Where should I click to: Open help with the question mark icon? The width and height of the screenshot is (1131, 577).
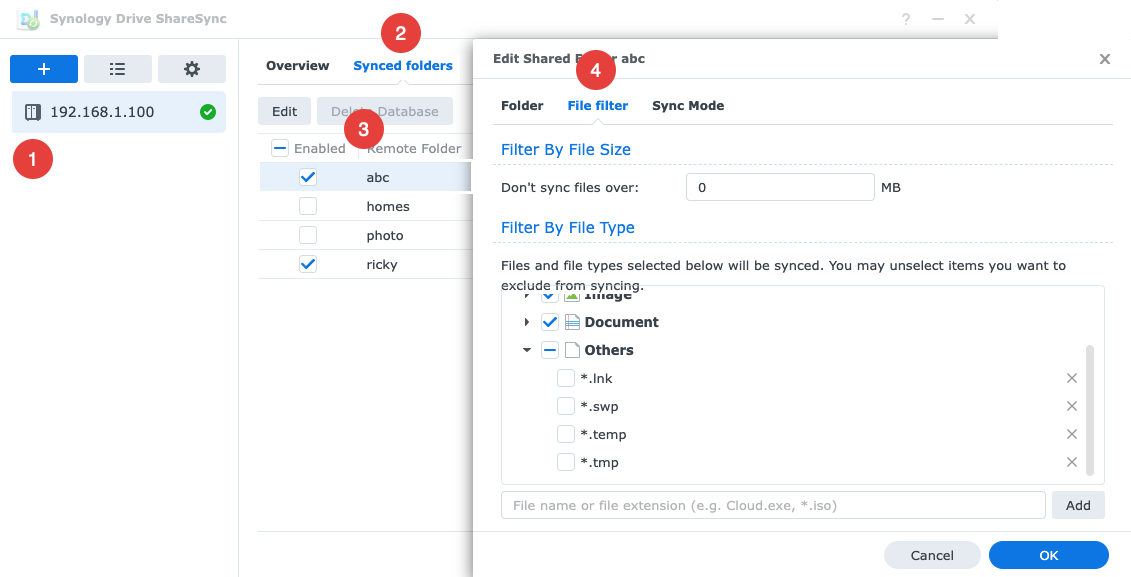pyautogui.click(x=906, y=18)
